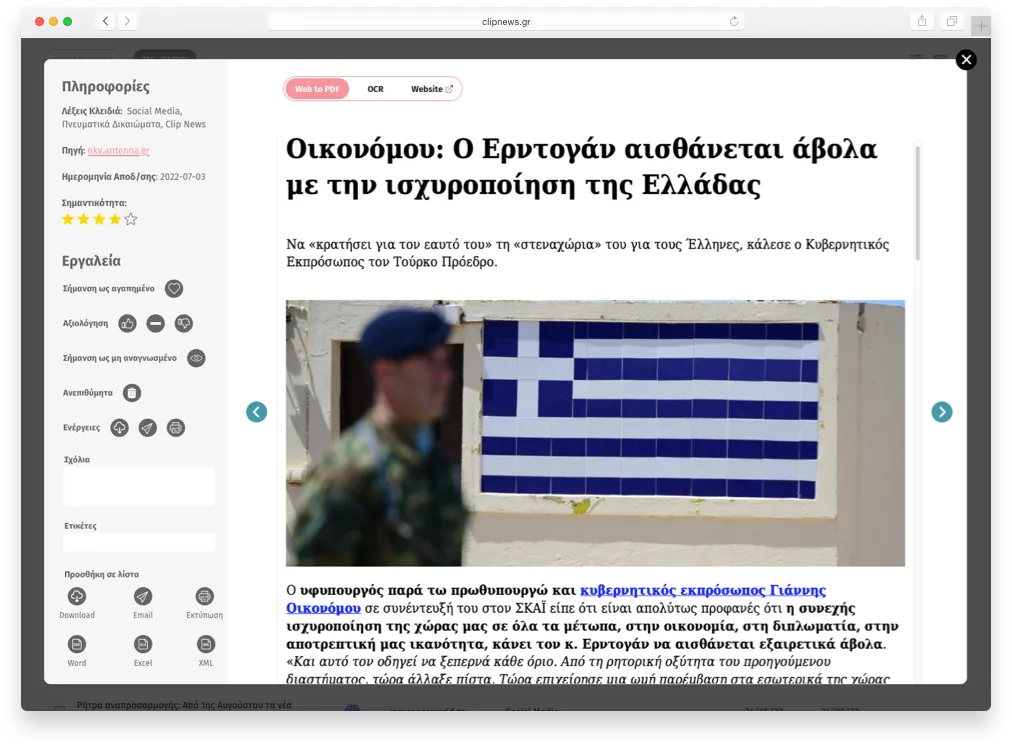Rate article with thumbs down icon
The width and height of the screenshot is (1012, 746).
coord(184,323)
